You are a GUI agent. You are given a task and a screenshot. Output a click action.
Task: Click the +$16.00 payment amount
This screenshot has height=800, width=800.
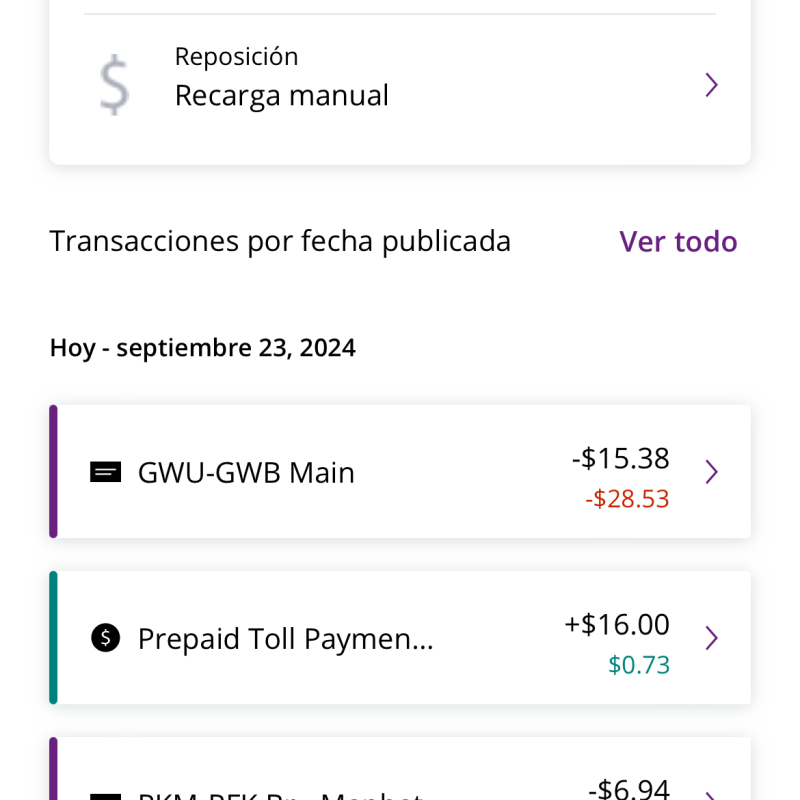[617, 624]
